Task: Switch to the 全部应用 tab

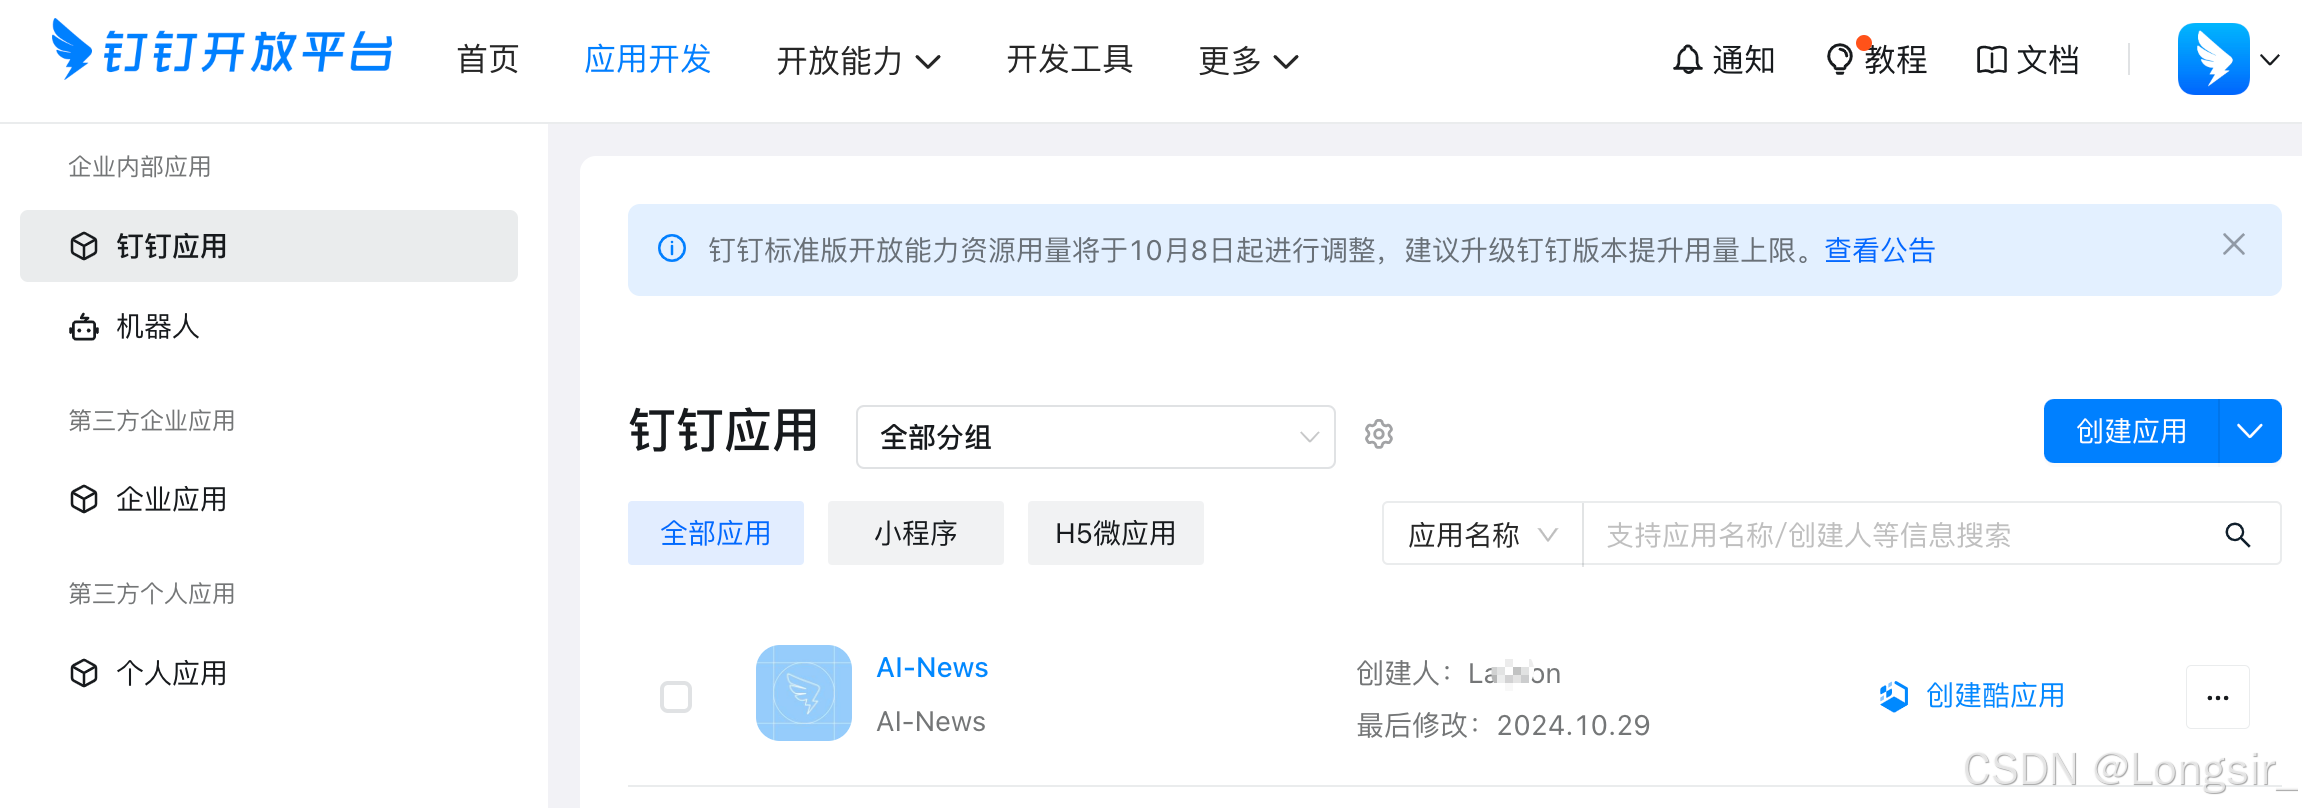Action: tap(716, 533)
